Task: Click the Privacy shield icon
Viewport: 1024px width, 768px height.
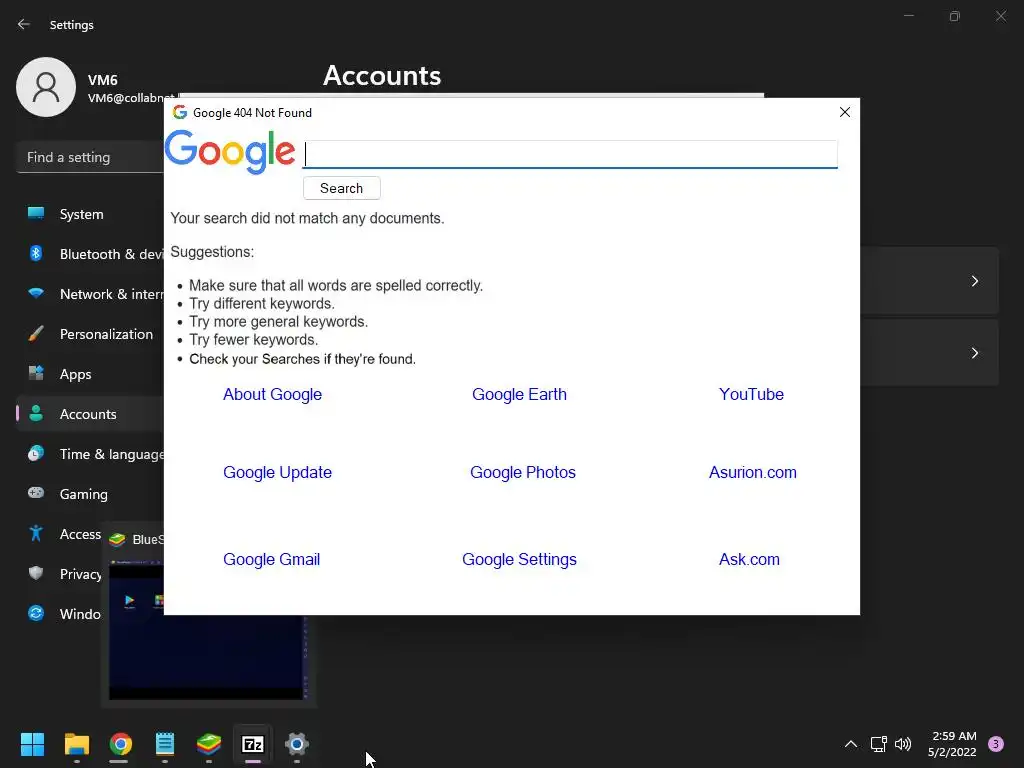Action: tap(36, 573)
